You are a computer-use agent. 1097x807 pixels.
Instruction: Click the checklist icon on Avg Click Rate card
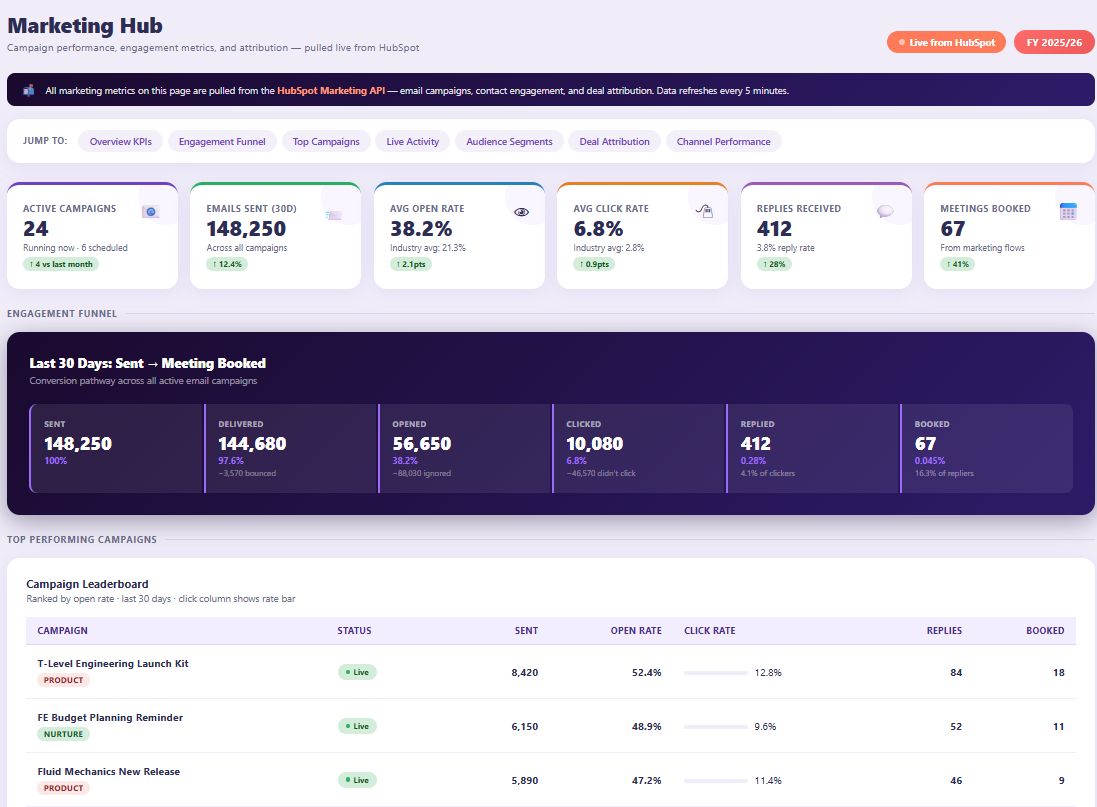703,211
